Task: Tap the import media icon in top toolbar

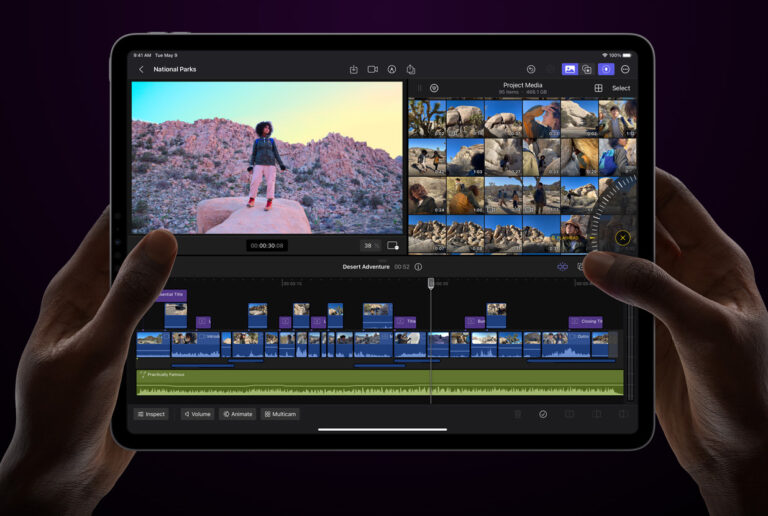Action: pyautogui.click(x=353, y=69)
